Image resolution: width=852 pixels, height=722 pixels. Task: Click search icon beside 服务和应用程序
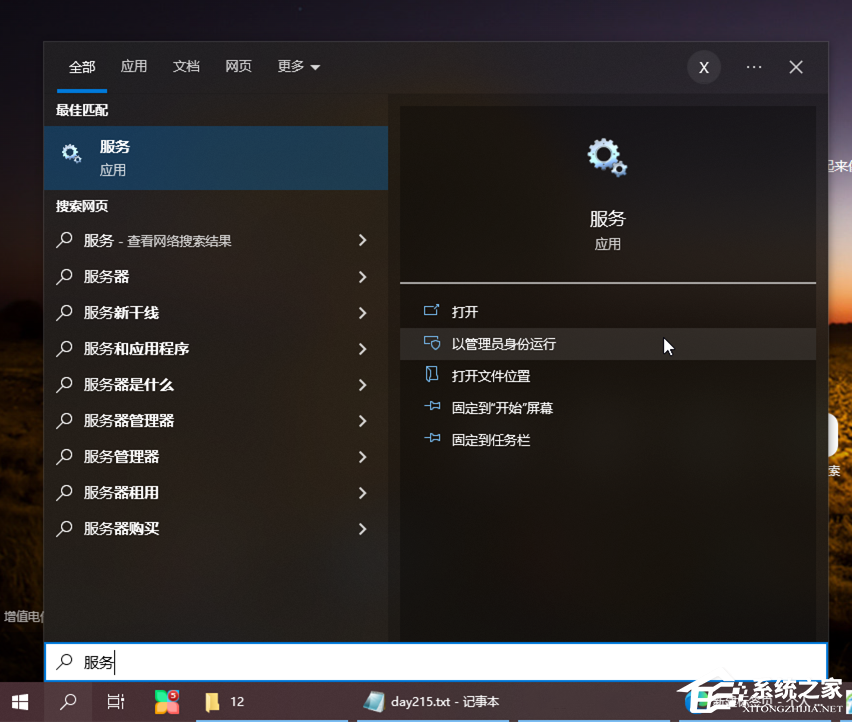click(x=65, y=348)
